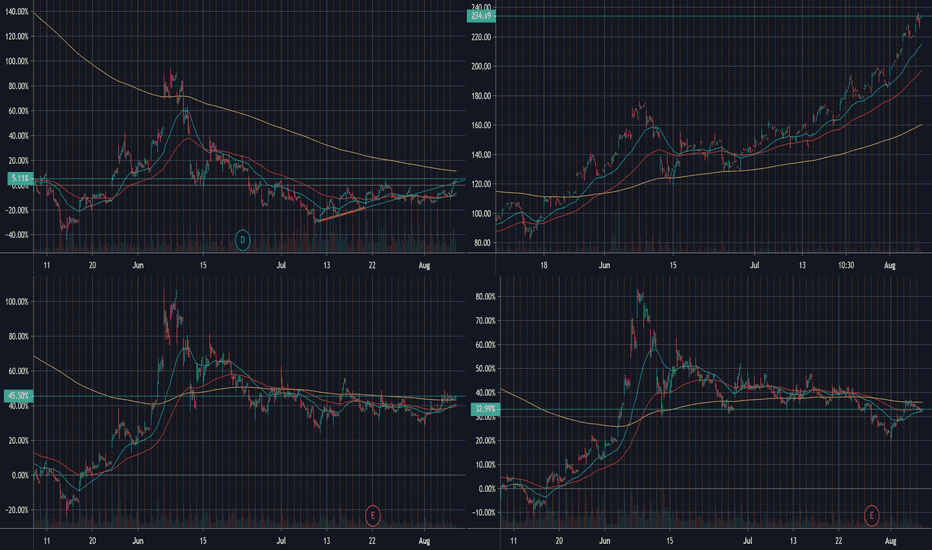Image resolution: width=932 pixels, height=550 pixels.
Task: Click 60.00% on the 45.50% chart axis
Action: tap(16, 371)
